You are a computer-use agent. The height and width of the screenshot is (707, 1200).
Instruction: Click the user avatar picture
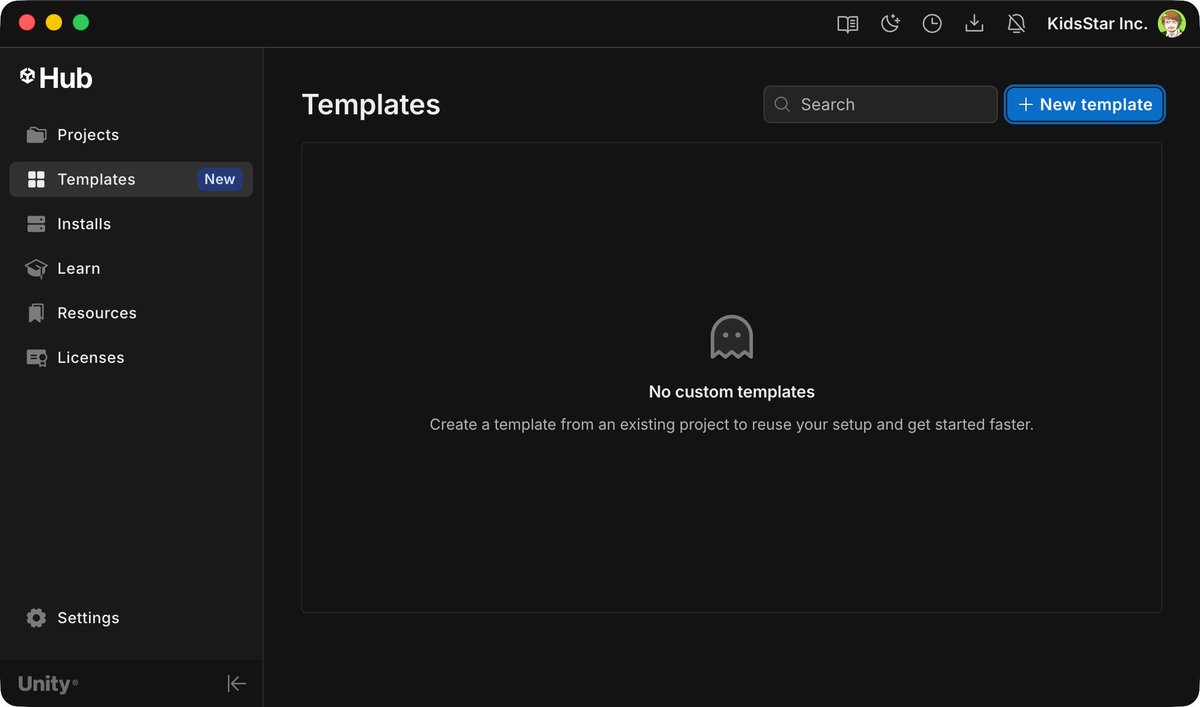[x=1172, y=24]
